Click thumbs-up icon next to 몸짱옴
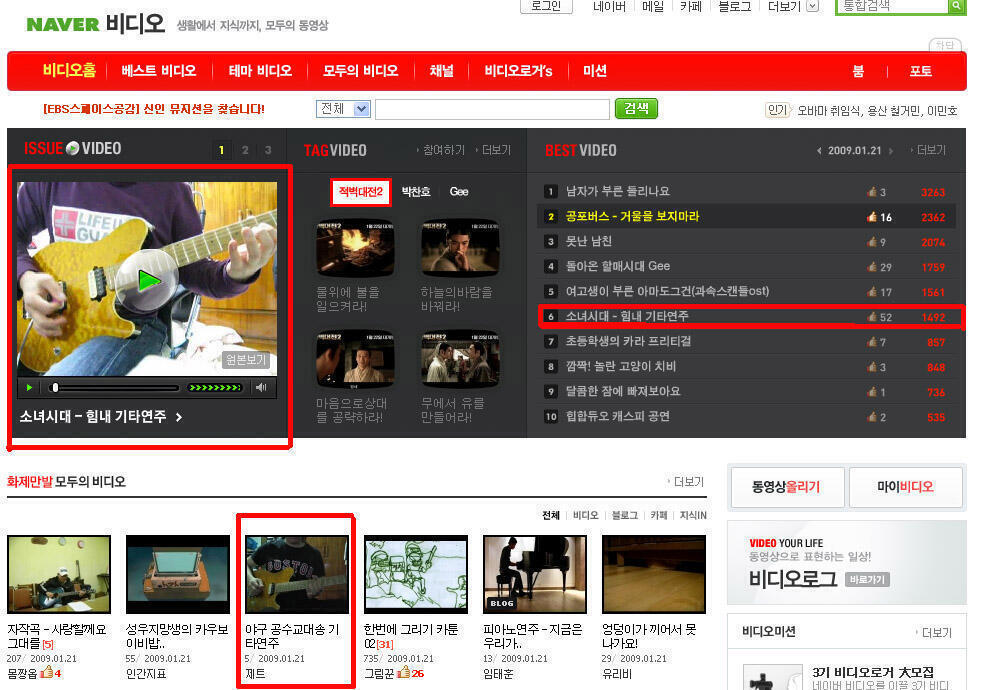988x690 pixels. coord(47,672)
